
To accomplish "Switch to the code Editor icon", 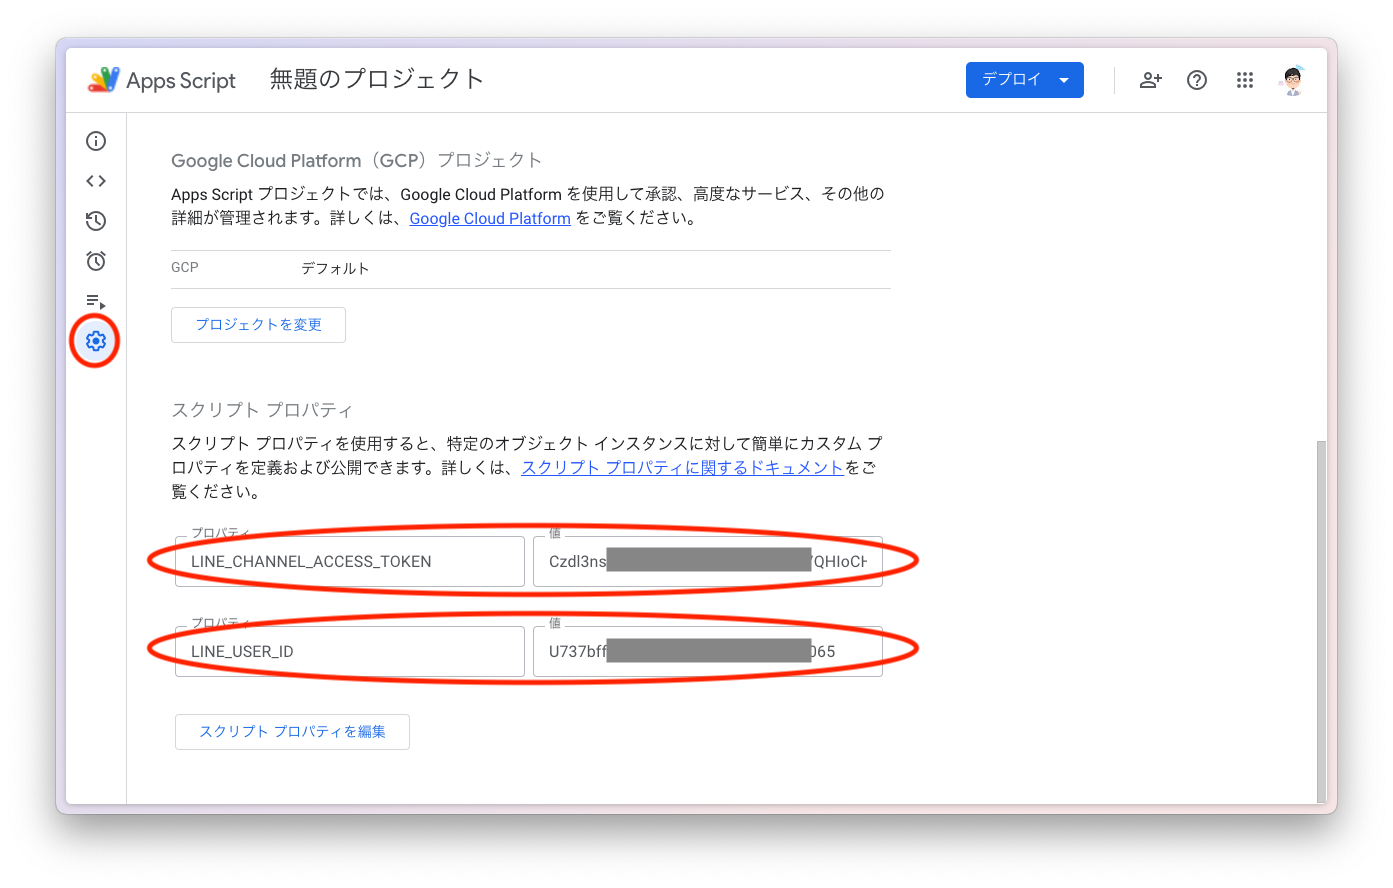I will point(95,181).
